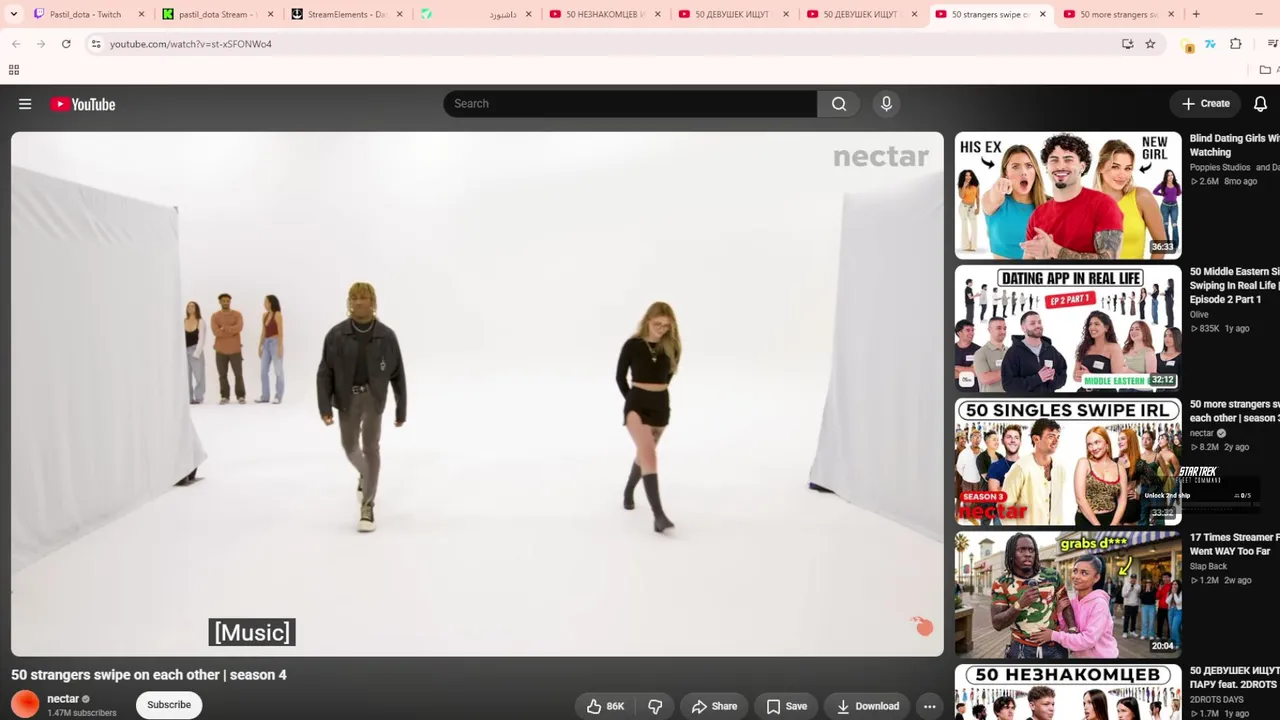Open the Chrome apps grid shortcut
Image resolution: width=1280 pixels, height=720 pixels.
click(x=14, y=70)
